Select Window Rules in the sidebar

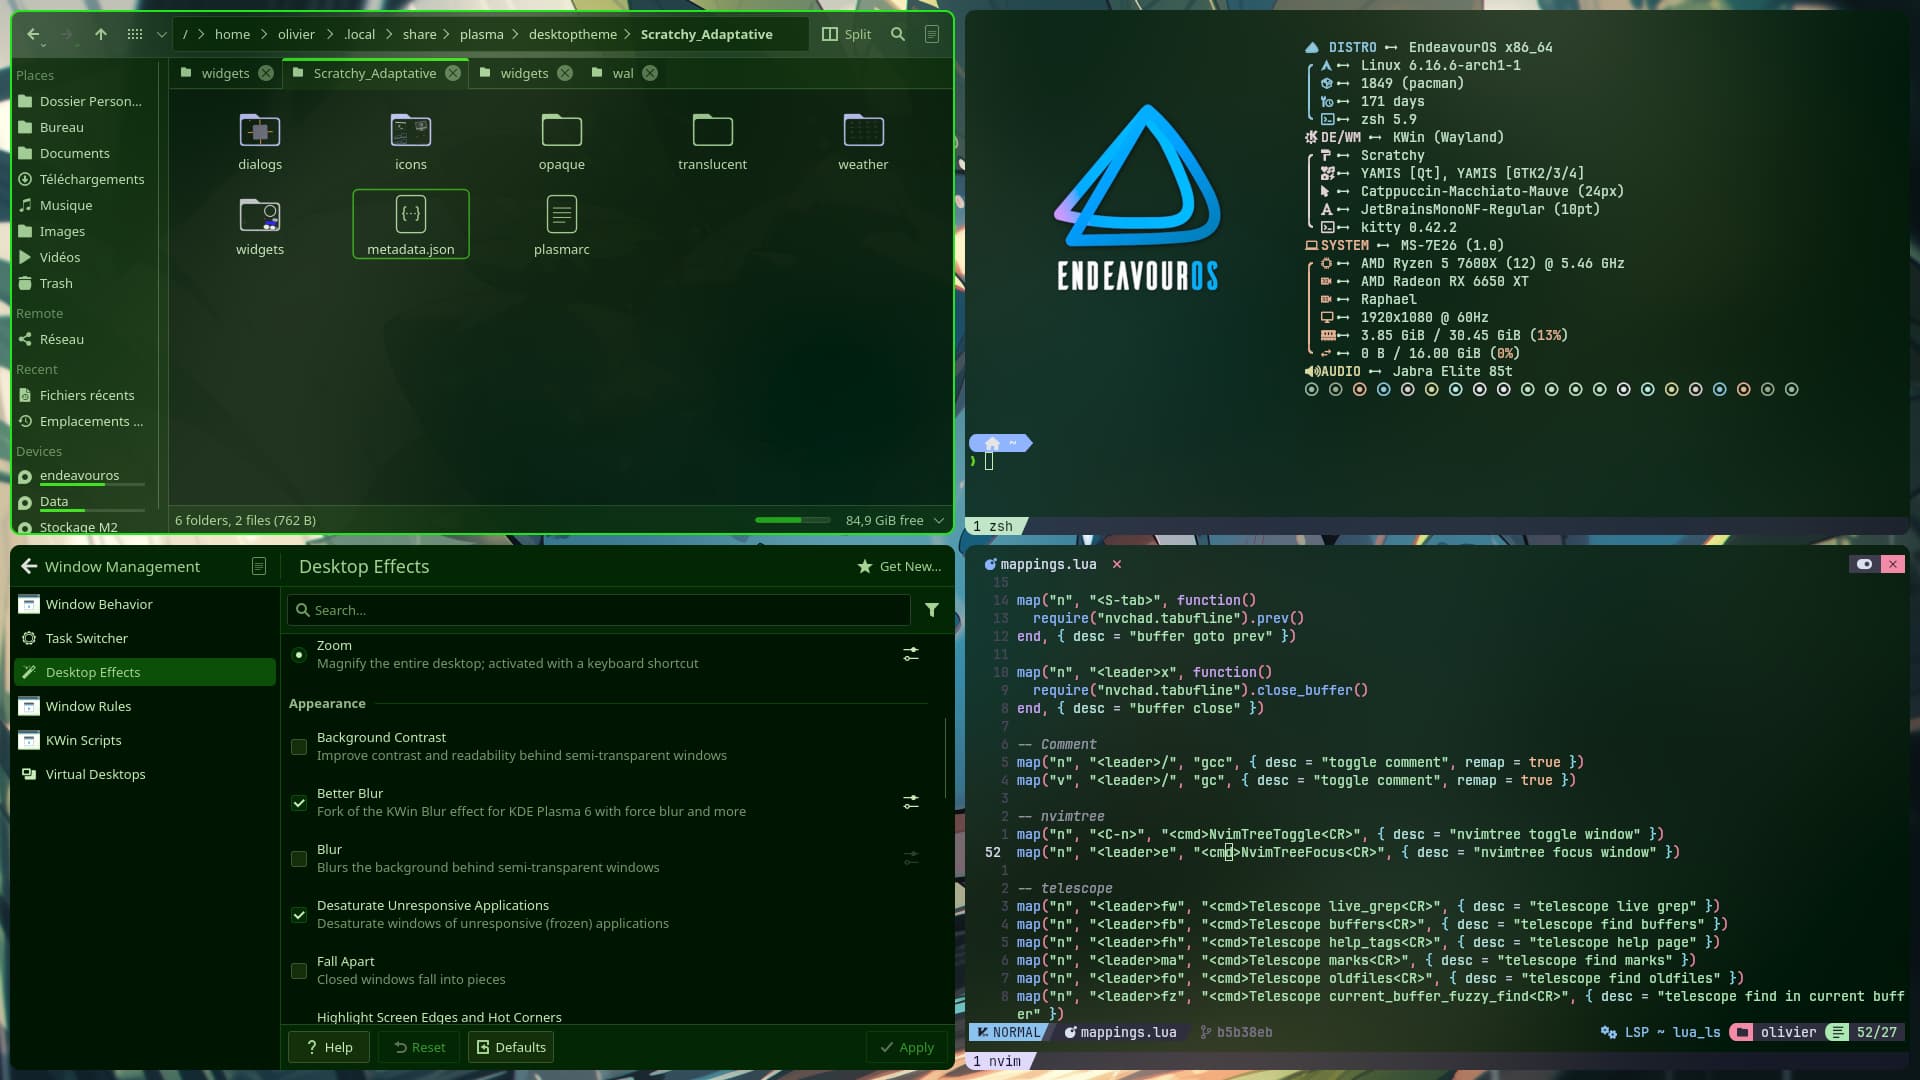coord(88,706)
